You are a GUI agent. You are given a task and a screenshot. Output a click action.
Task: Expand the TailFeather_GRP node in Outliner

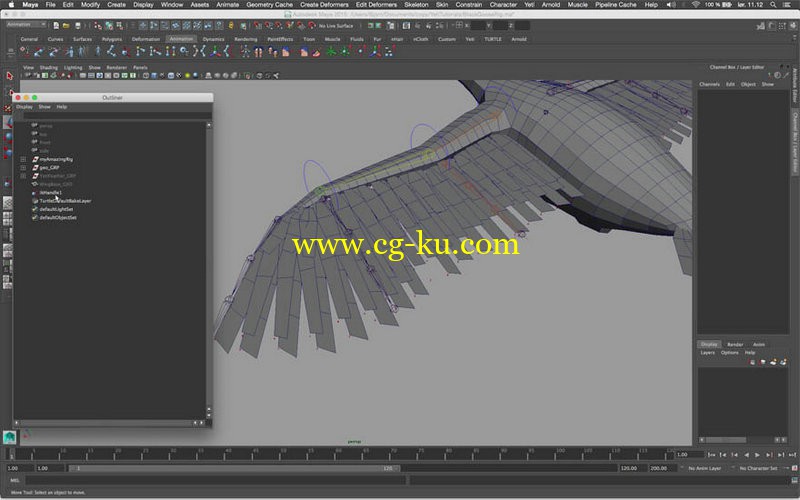(23, 176)
